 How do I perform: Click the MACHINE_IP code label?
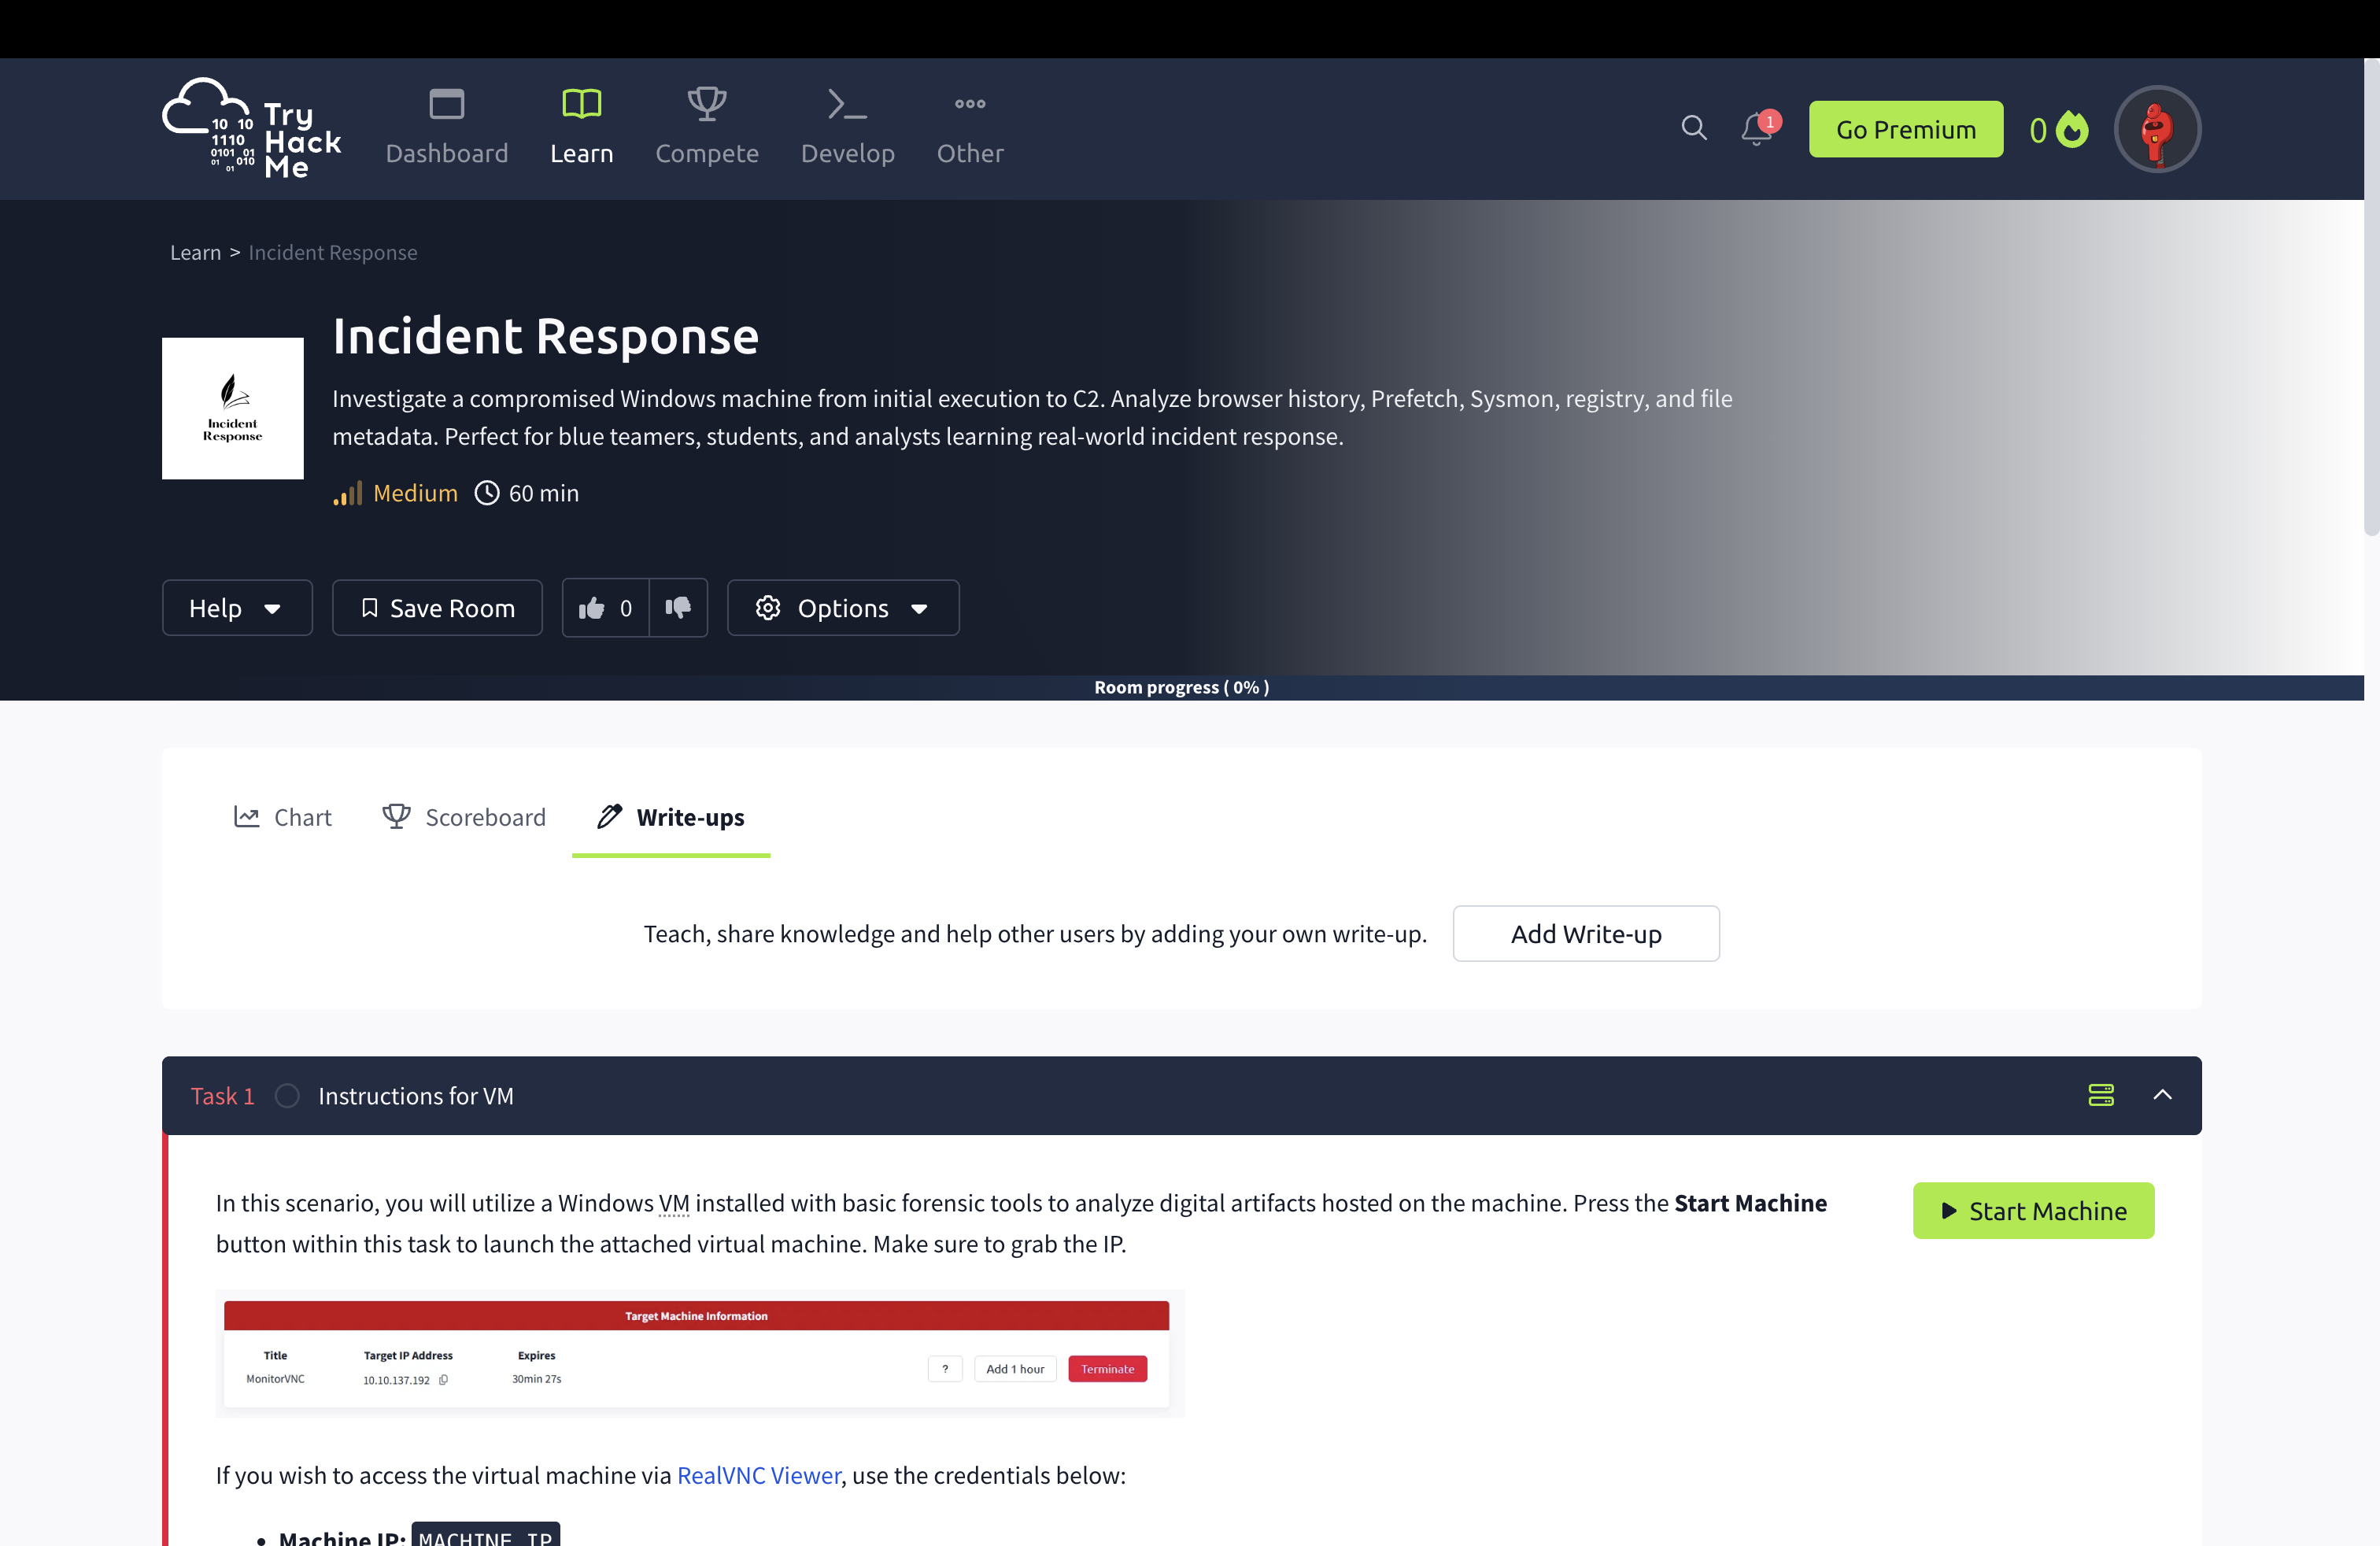point(485,1536)
